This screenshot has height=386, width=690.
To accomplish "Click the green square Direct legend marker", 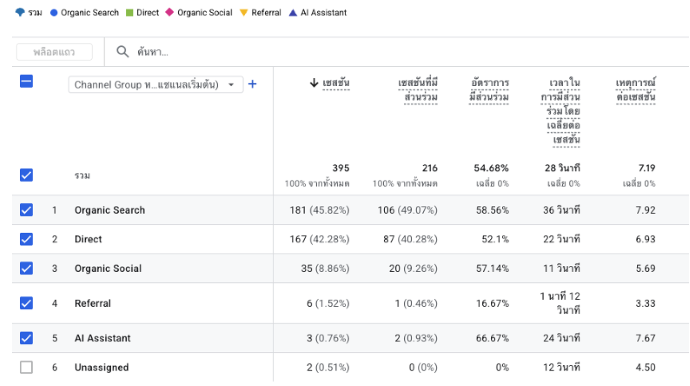I will click(129, 13).
